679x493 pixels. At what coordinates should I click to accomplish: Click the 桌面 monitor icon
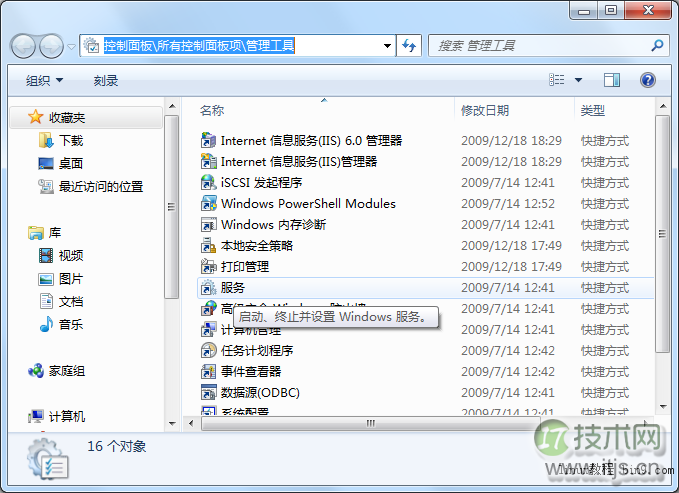[46, 163]
